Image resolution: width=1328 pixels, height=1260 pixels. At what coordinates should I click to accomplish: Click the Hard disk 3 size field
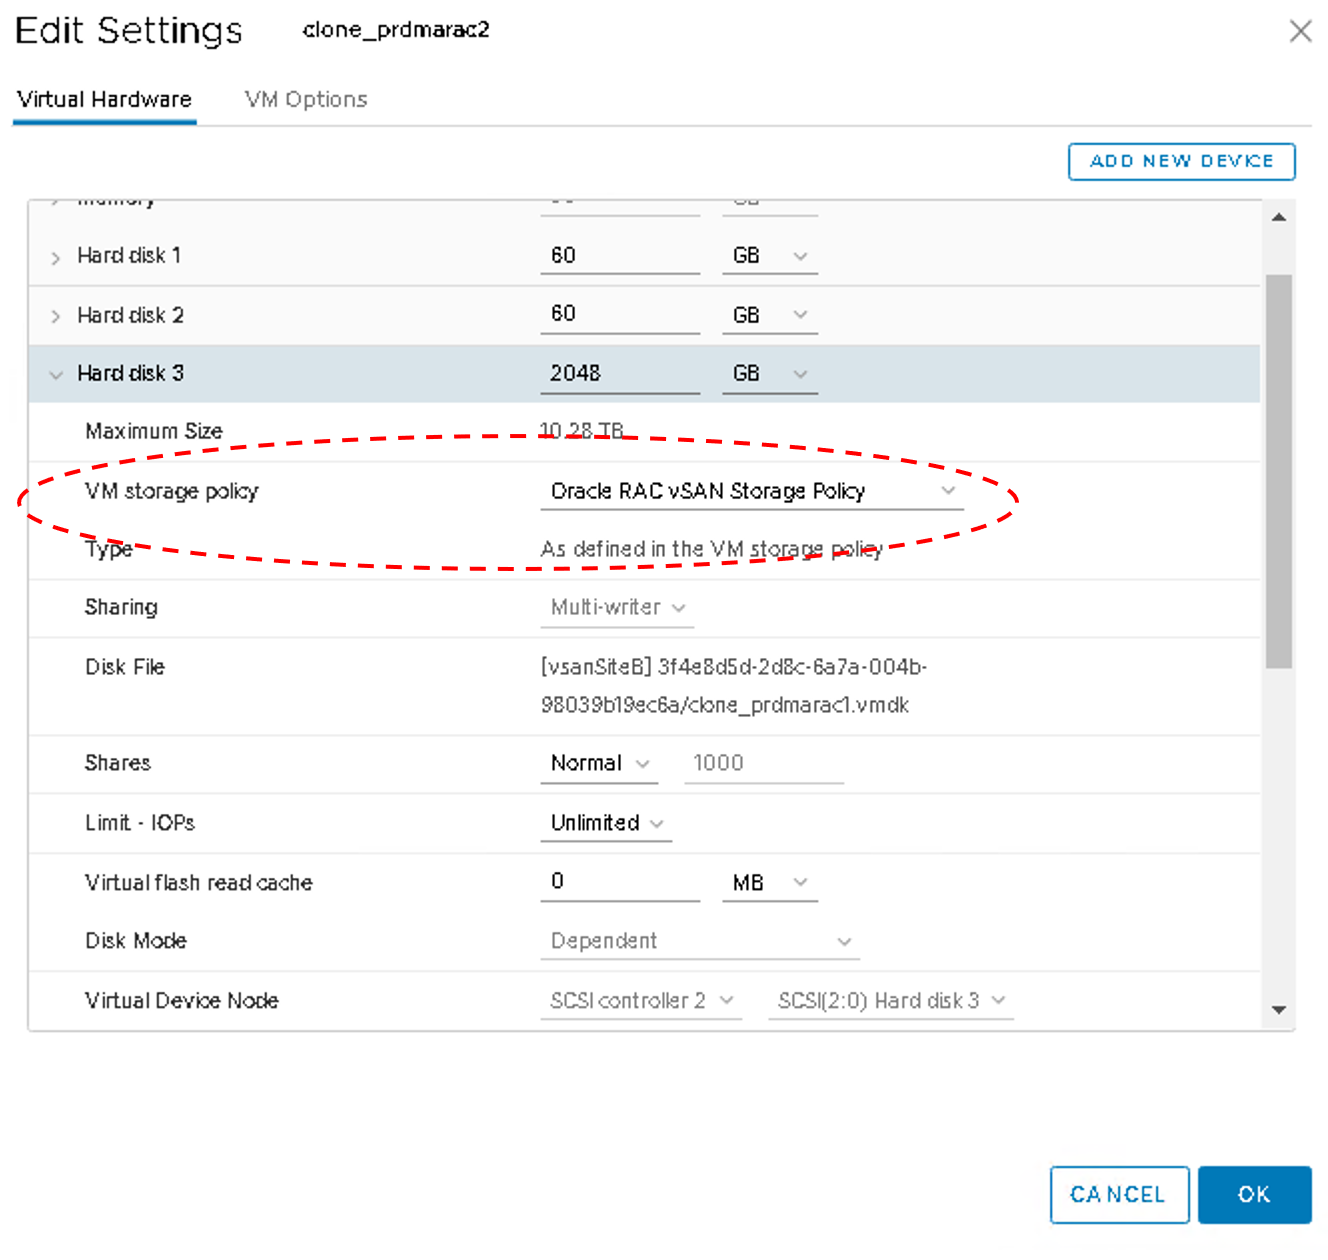(x=619, y=374)
